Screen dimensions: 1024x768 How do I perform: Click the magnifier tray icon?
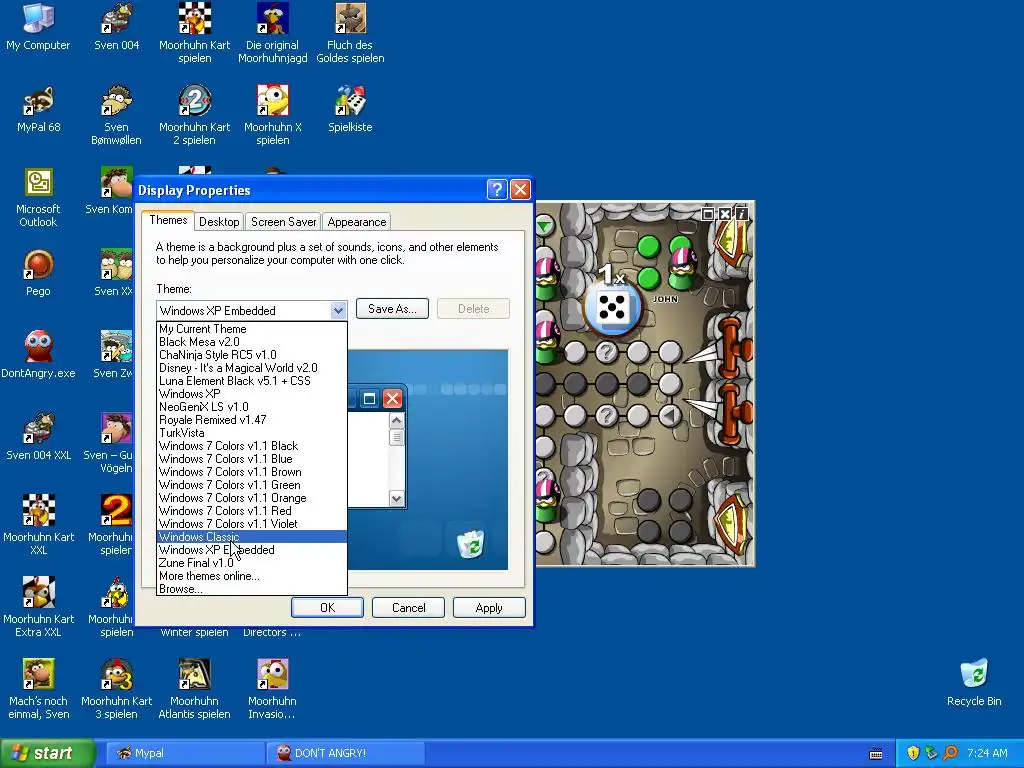(x=950, y=753)
